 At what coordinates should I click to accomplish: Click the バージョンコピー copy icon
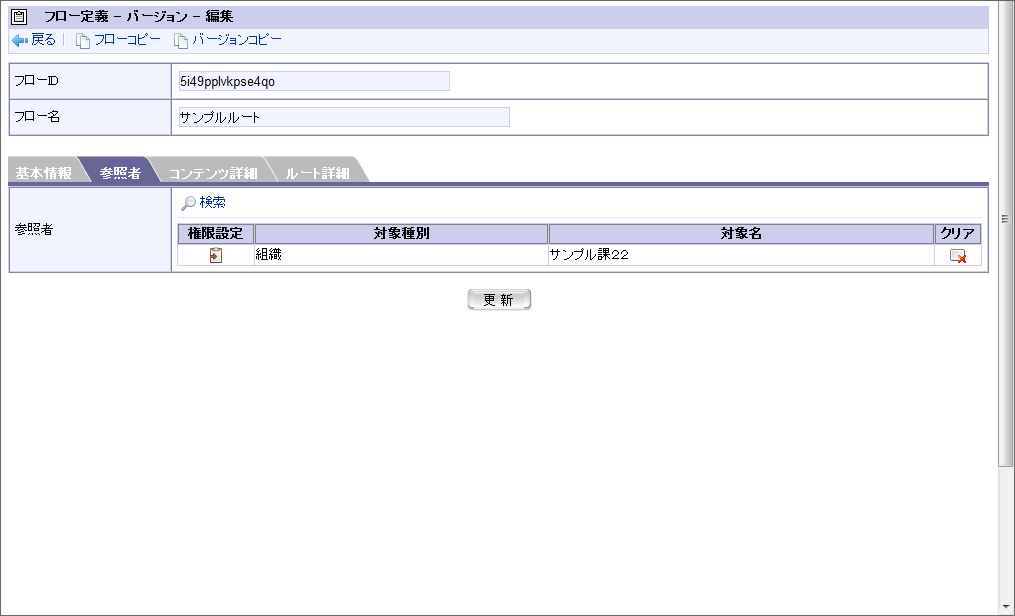pos(181,41)
